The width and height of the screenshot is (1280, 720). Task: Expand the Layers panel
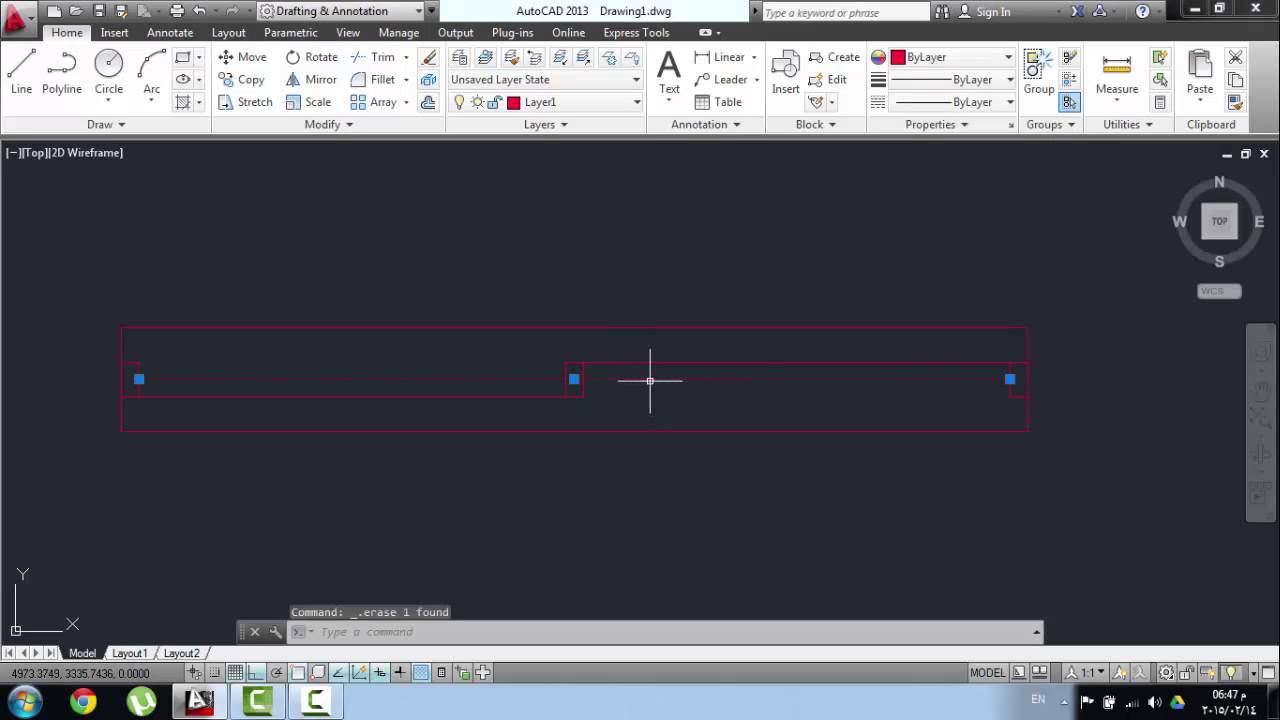tap(546, 125)
